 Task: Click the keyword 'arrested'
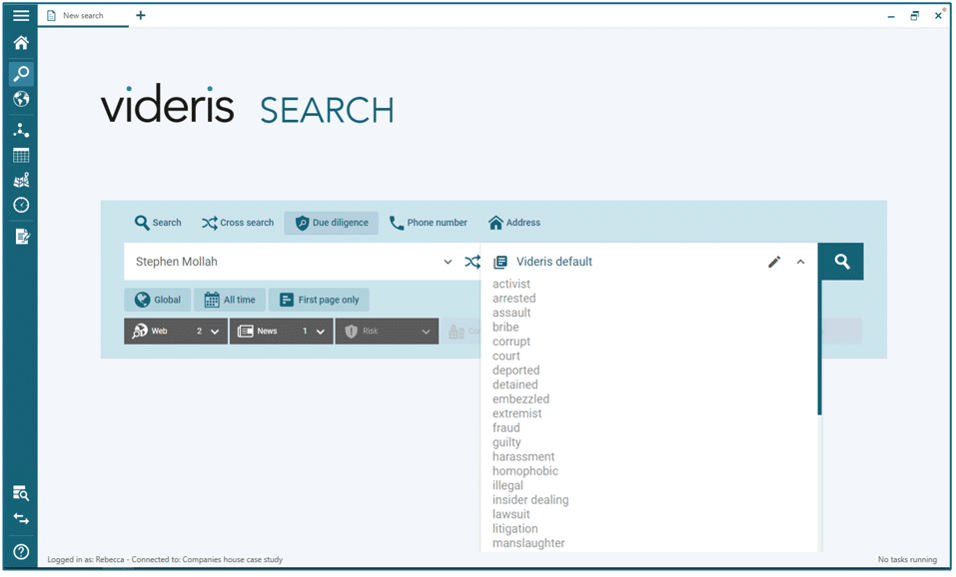point(514,298)
